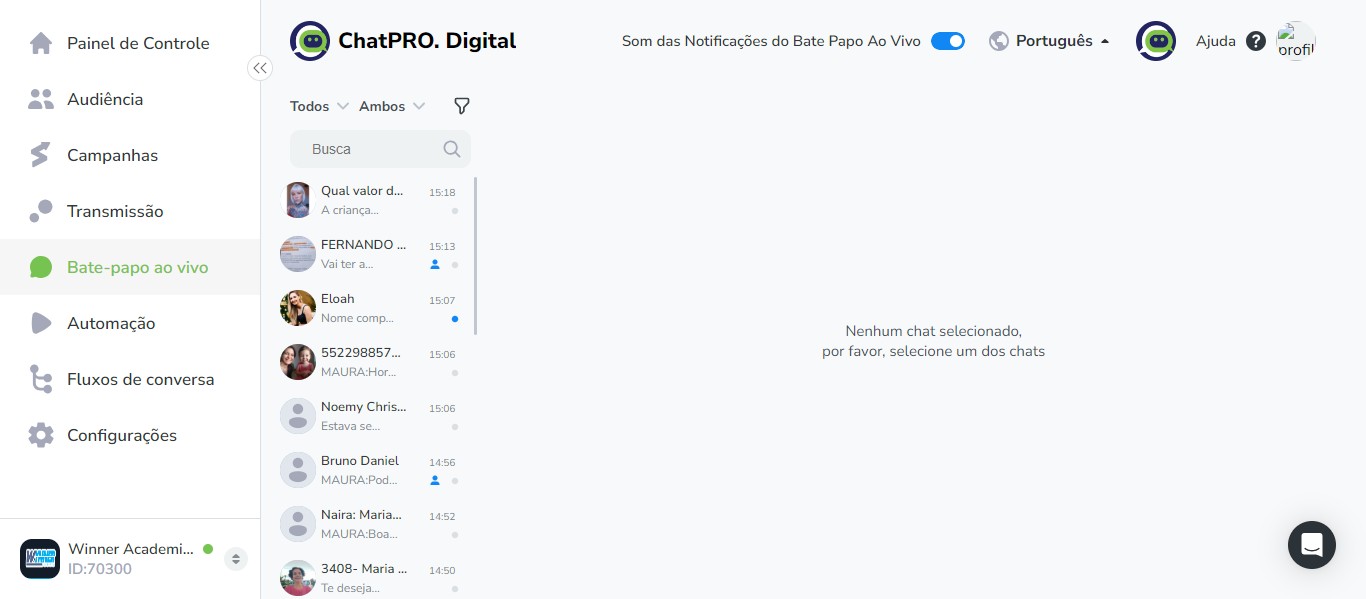Open the Qual valor d... chat
Screen dimensions: 1366x599
tap(368, 200)
